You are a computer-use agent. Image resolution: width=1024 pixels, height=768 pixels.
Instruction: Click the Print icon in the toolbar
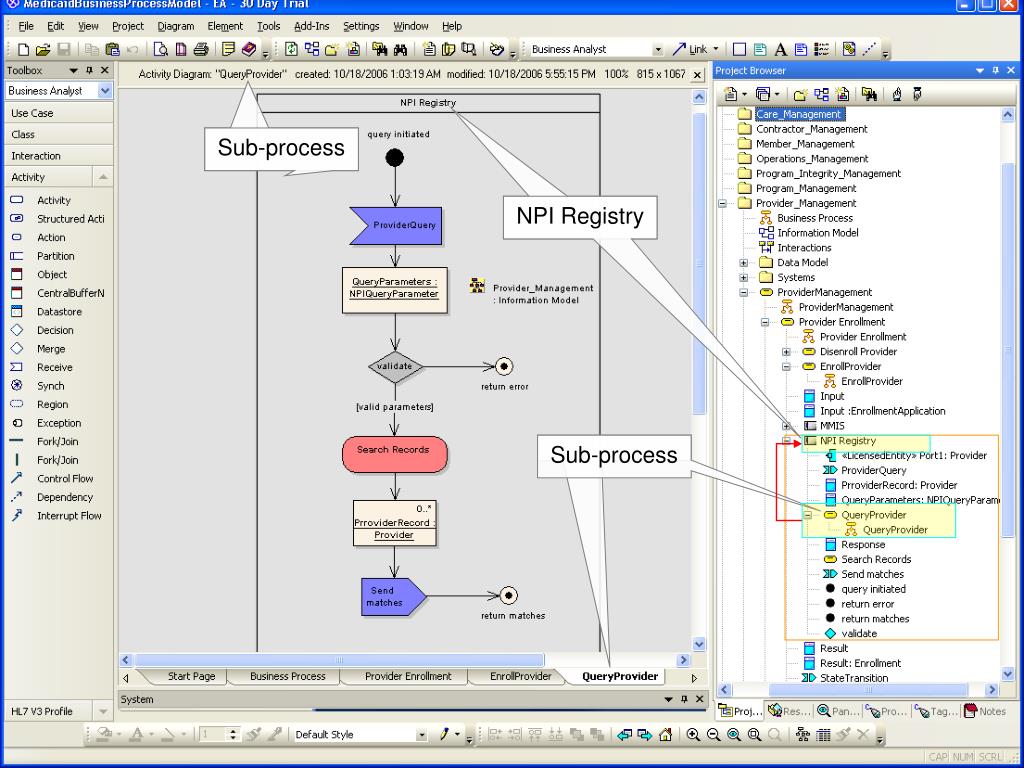(x=201, y=49)
